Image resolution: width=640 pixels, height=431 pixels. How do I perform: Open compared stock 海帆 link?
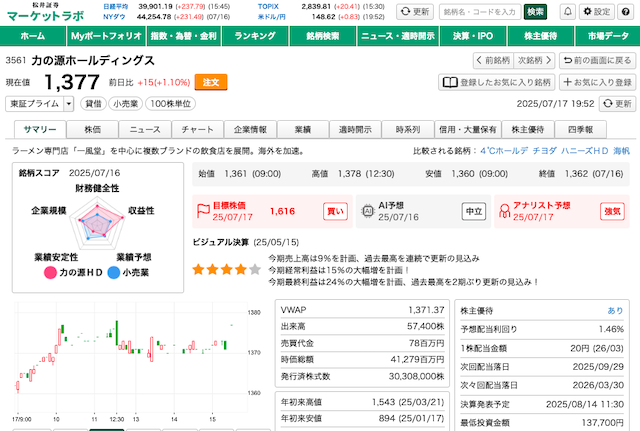coord(622,151)
